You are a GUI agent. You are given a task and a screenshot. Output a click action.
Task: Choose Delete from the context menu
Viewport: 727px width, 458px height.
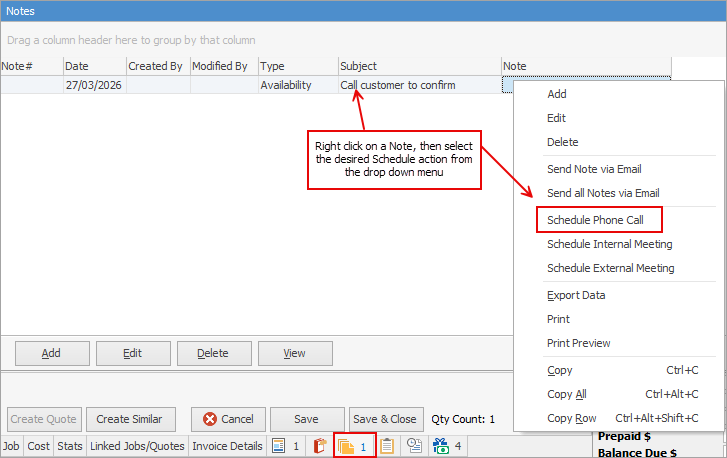[x=619, y=142]
